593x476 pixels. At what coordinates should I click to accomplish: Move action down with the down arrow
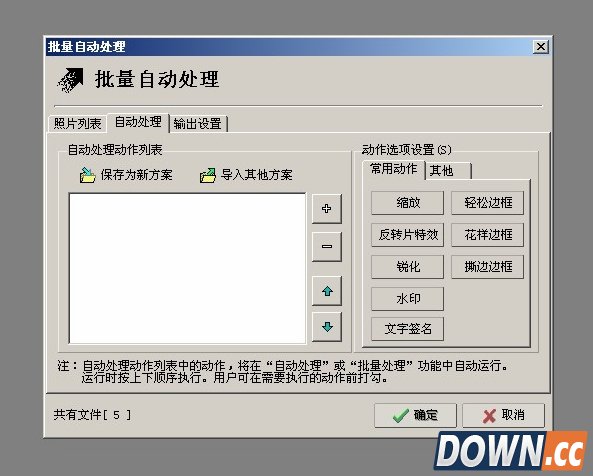click(x=327, y=327)
